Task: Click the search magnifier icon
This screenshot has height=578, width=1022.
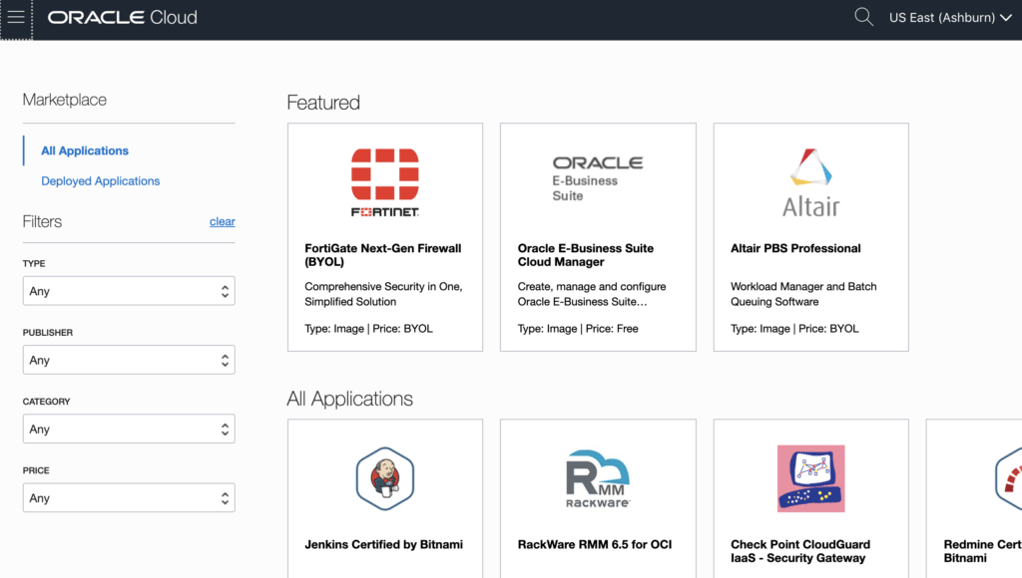Action: (863, 17)
